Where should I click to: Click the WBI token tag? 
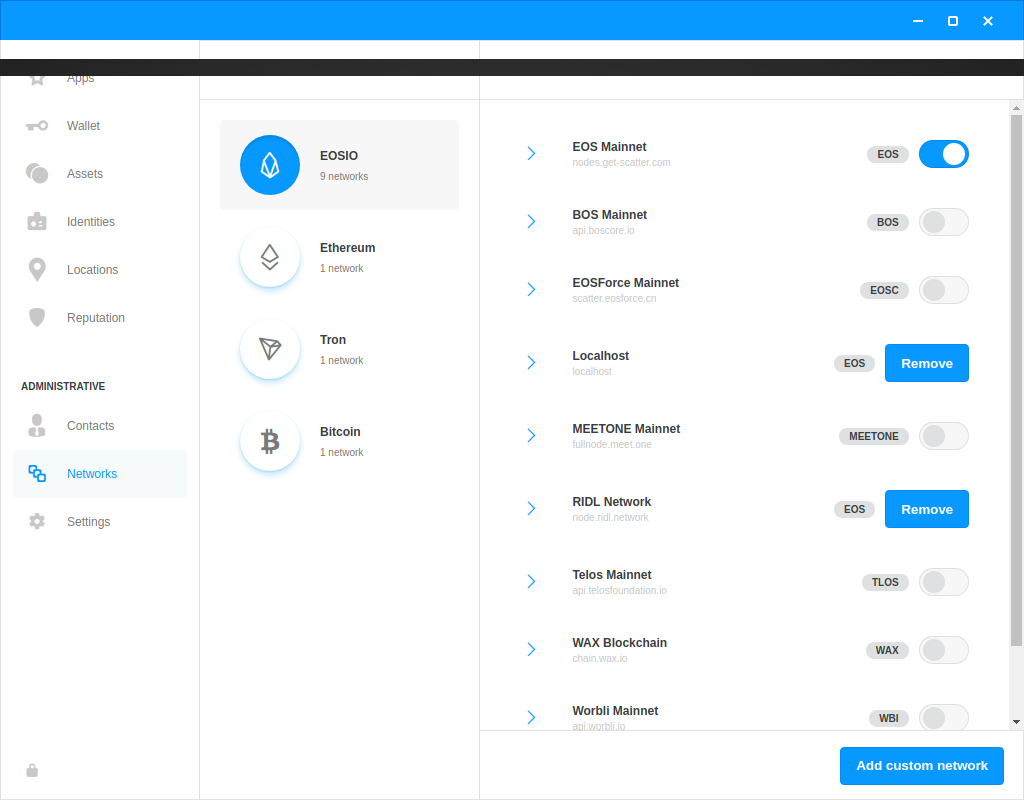[x=888, y=718]
